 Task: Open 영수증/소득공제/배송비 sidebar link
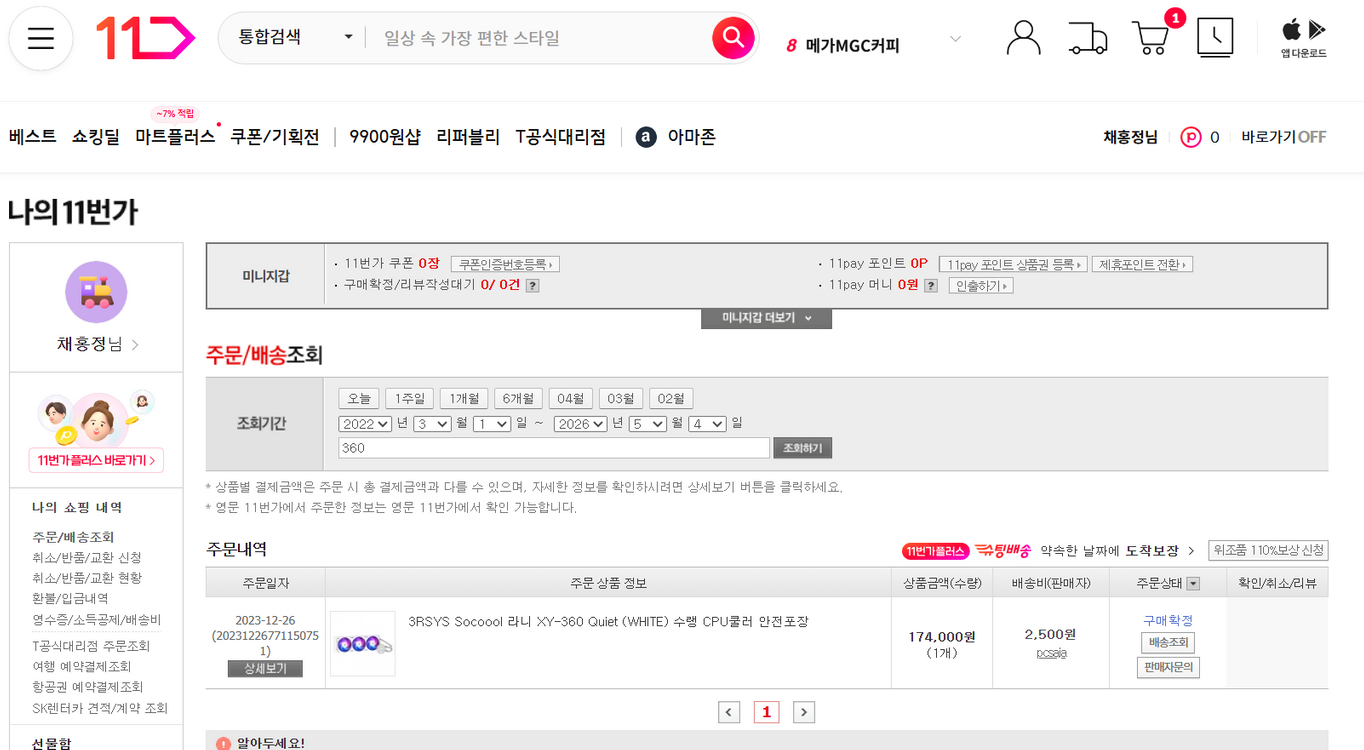(96, 619)
